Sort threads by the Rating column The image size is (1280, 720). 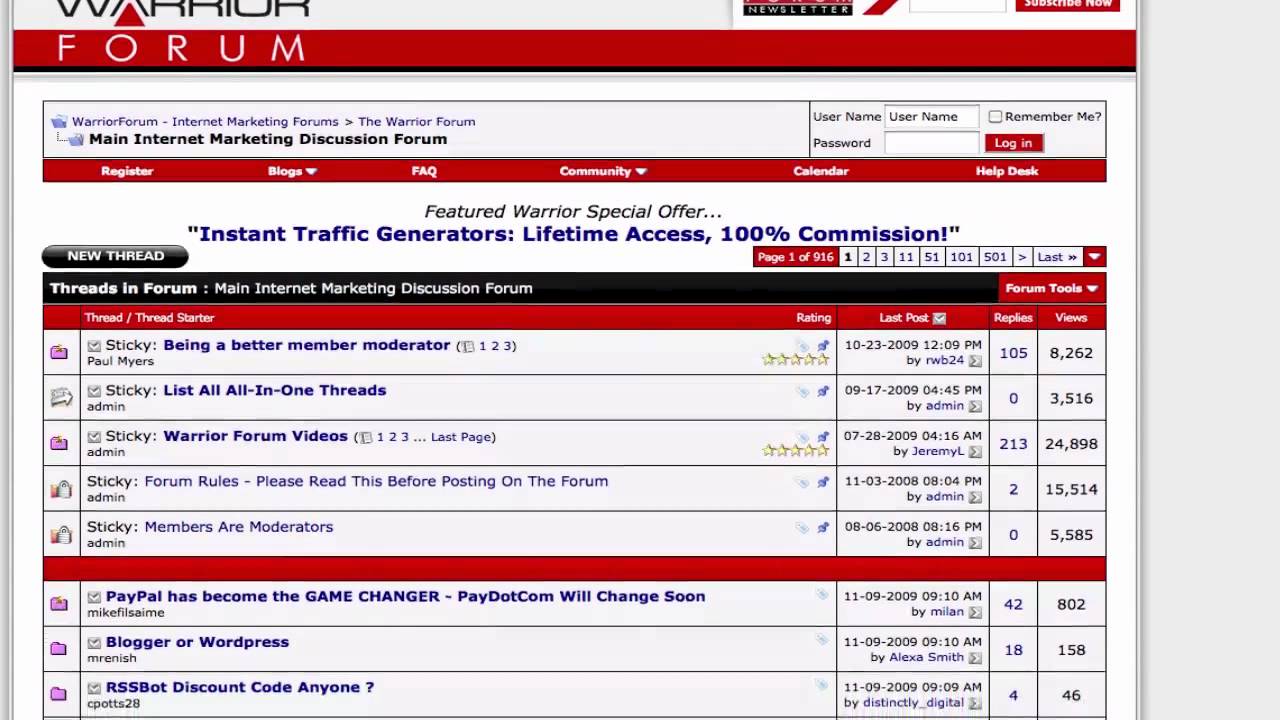click(x=813, y=318)
